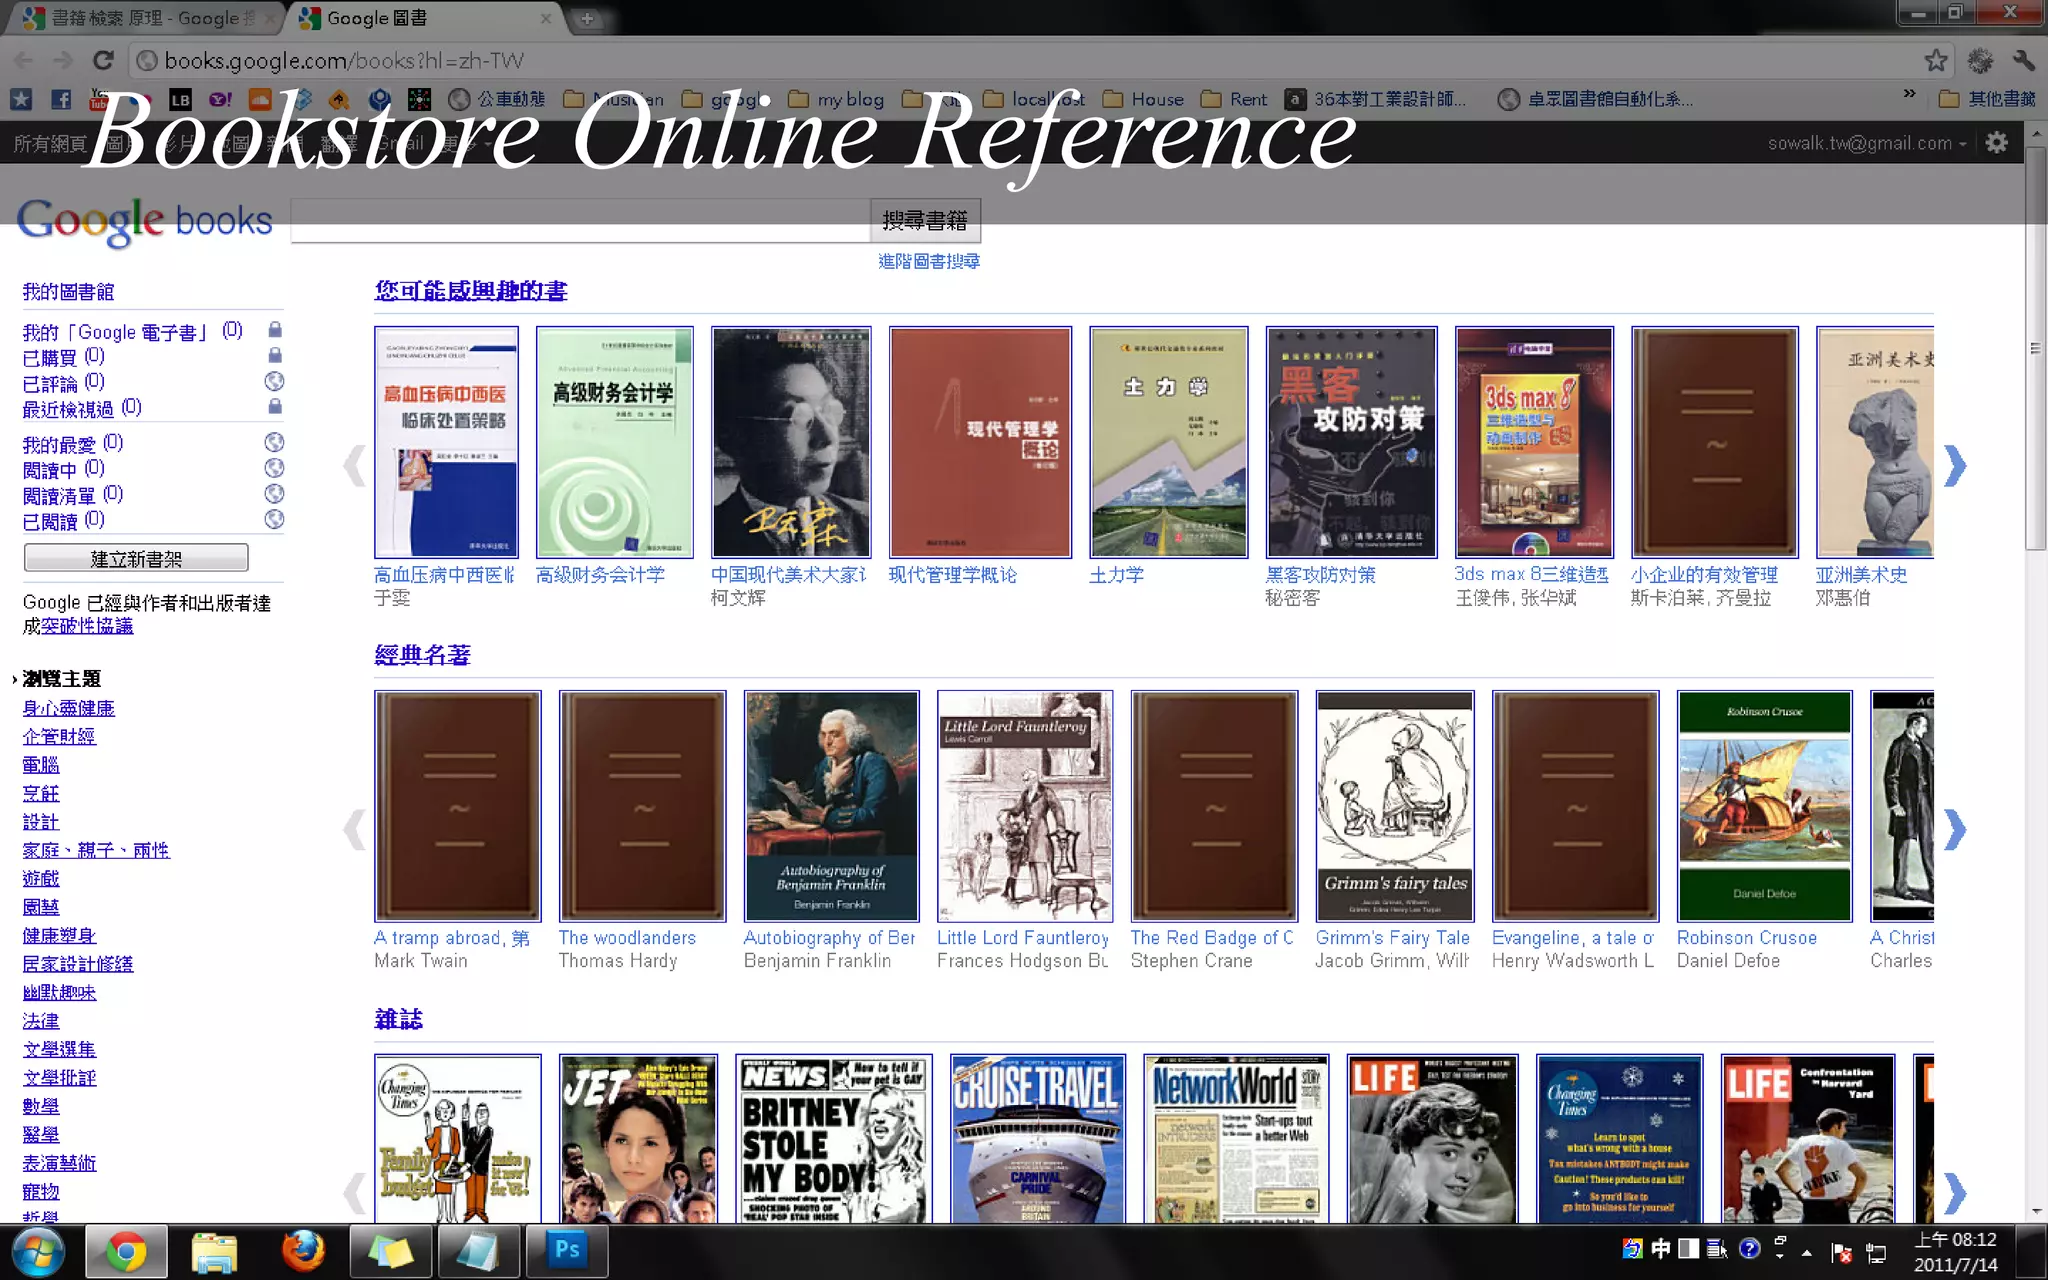
Task: Open Little Lord Fauntleroy title link
Action: tap(1023, 938)
